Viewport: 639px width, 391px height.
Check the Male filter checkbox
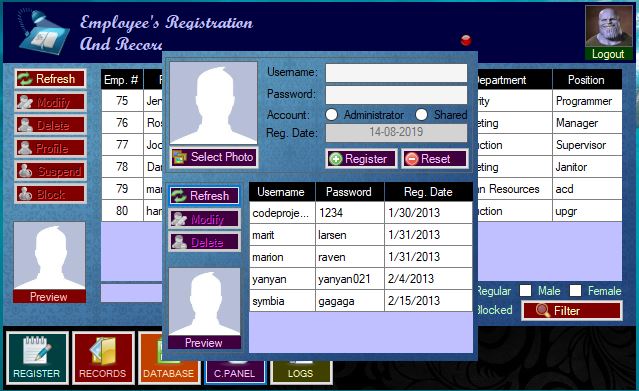click(x=525, y=291)
